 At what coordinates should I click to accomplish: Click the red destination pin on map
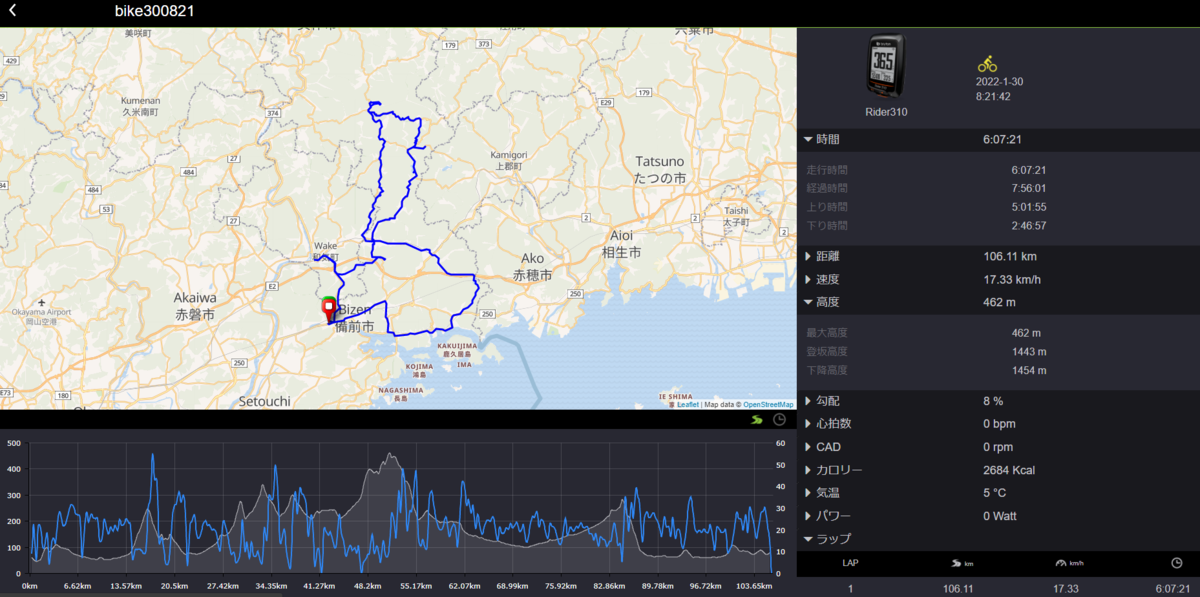[328, 309]
